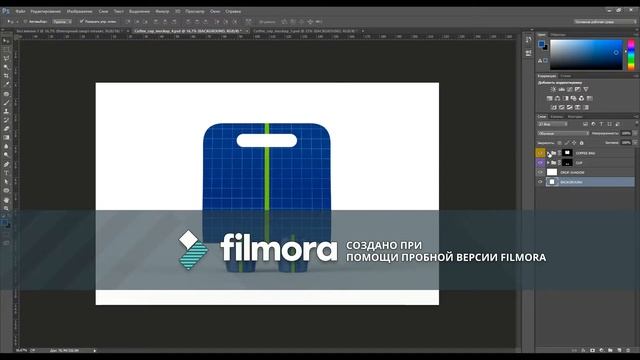The image size is (640, 360).
Task: Toggle the Auto-Select checkbox
Action: [x=25, y=22]
